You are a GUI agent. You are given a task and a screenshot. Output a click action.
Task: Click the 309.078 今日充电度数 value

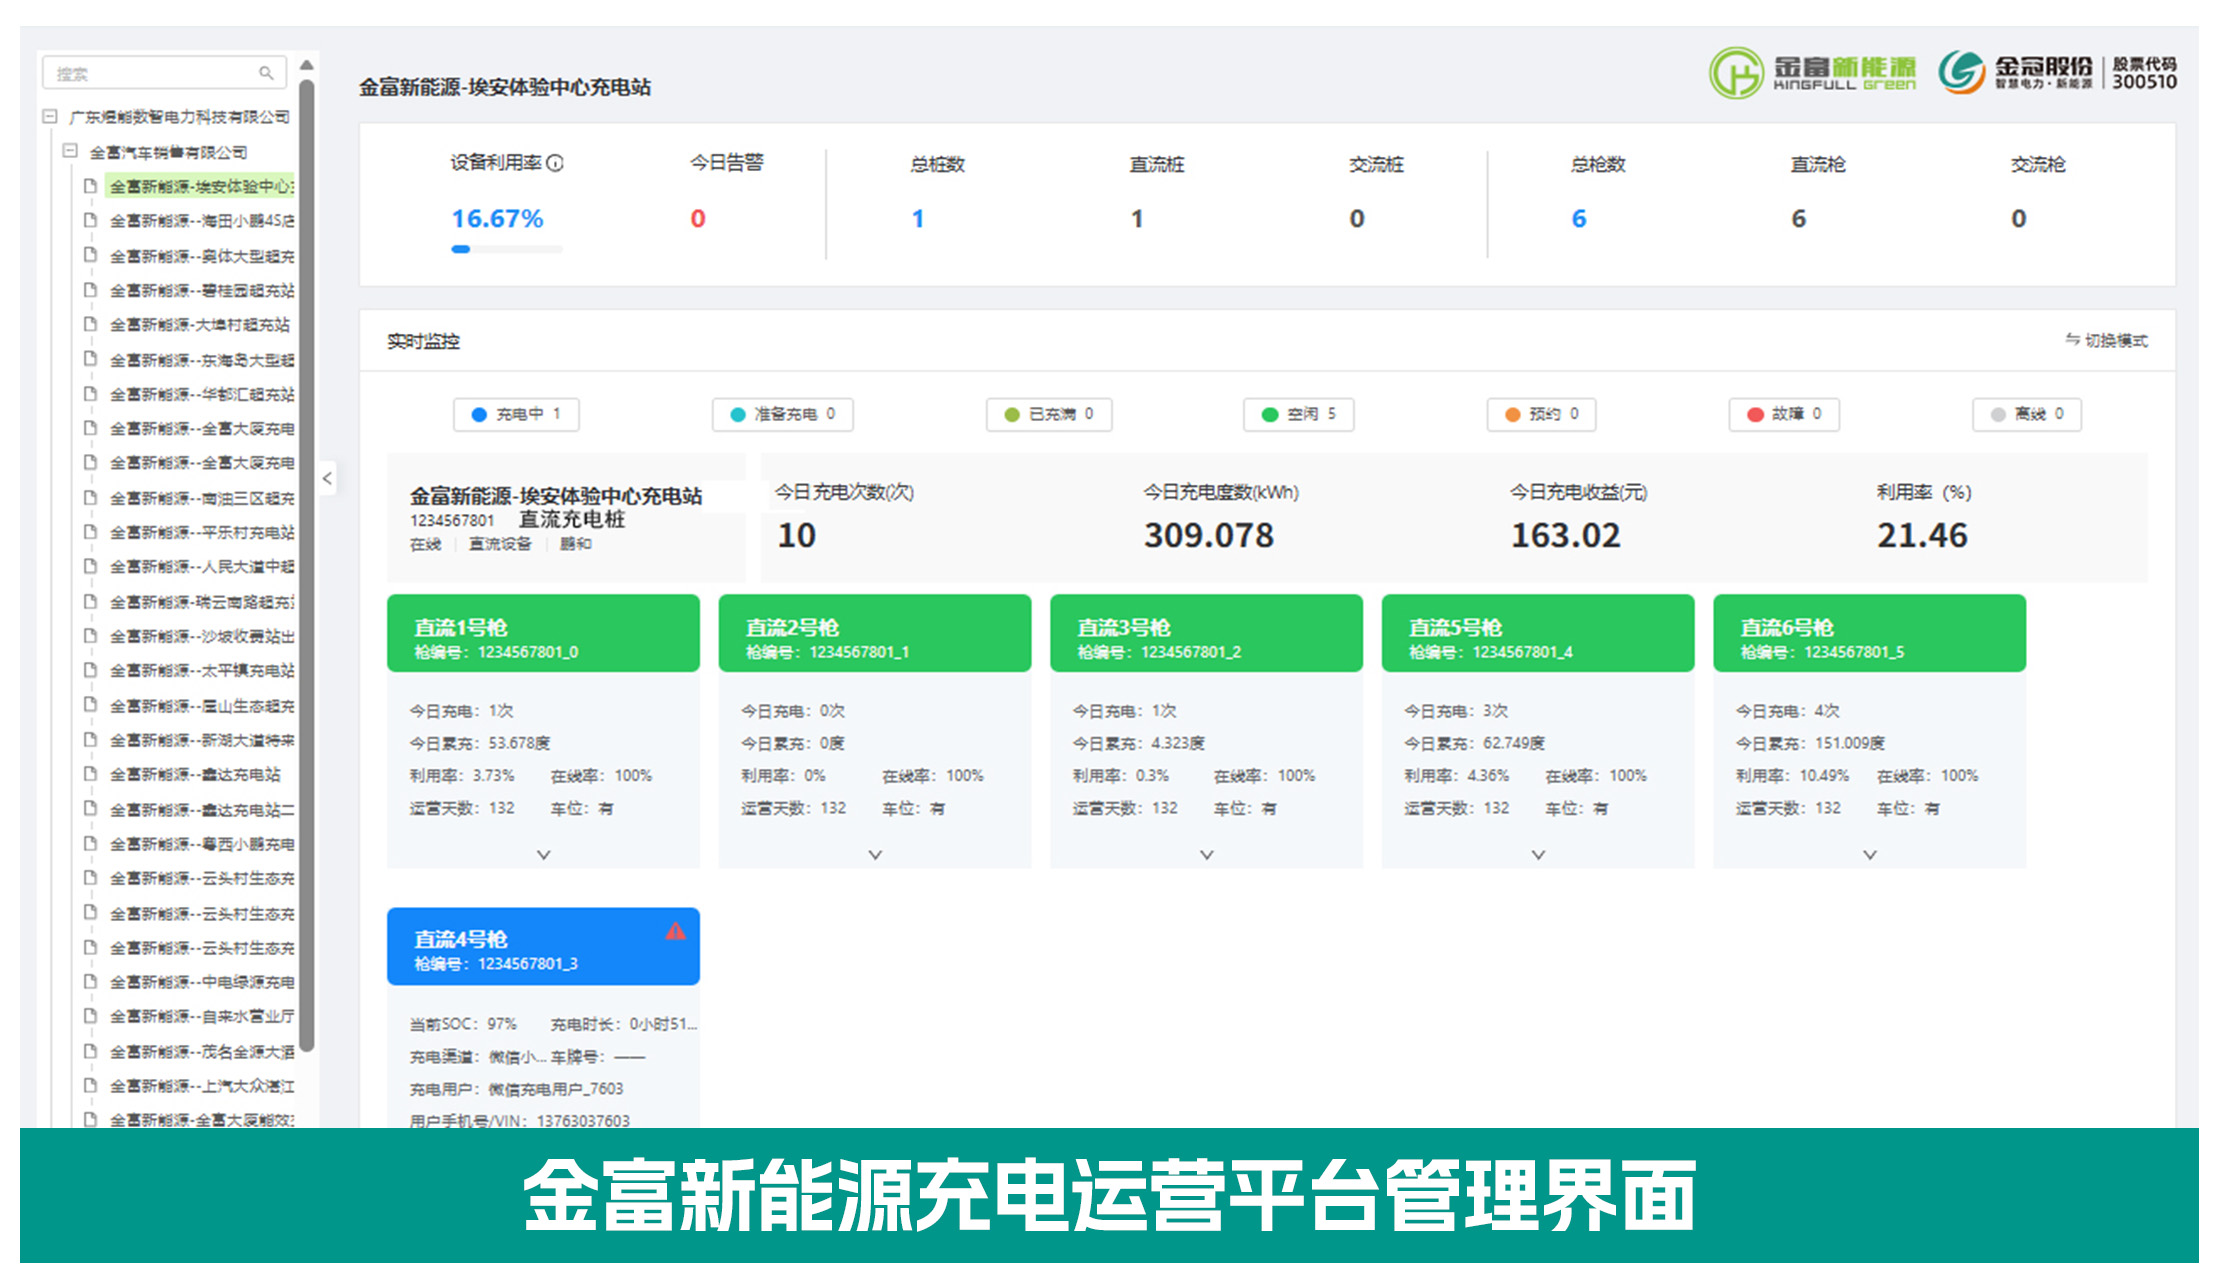click(x=1209, y=535)
